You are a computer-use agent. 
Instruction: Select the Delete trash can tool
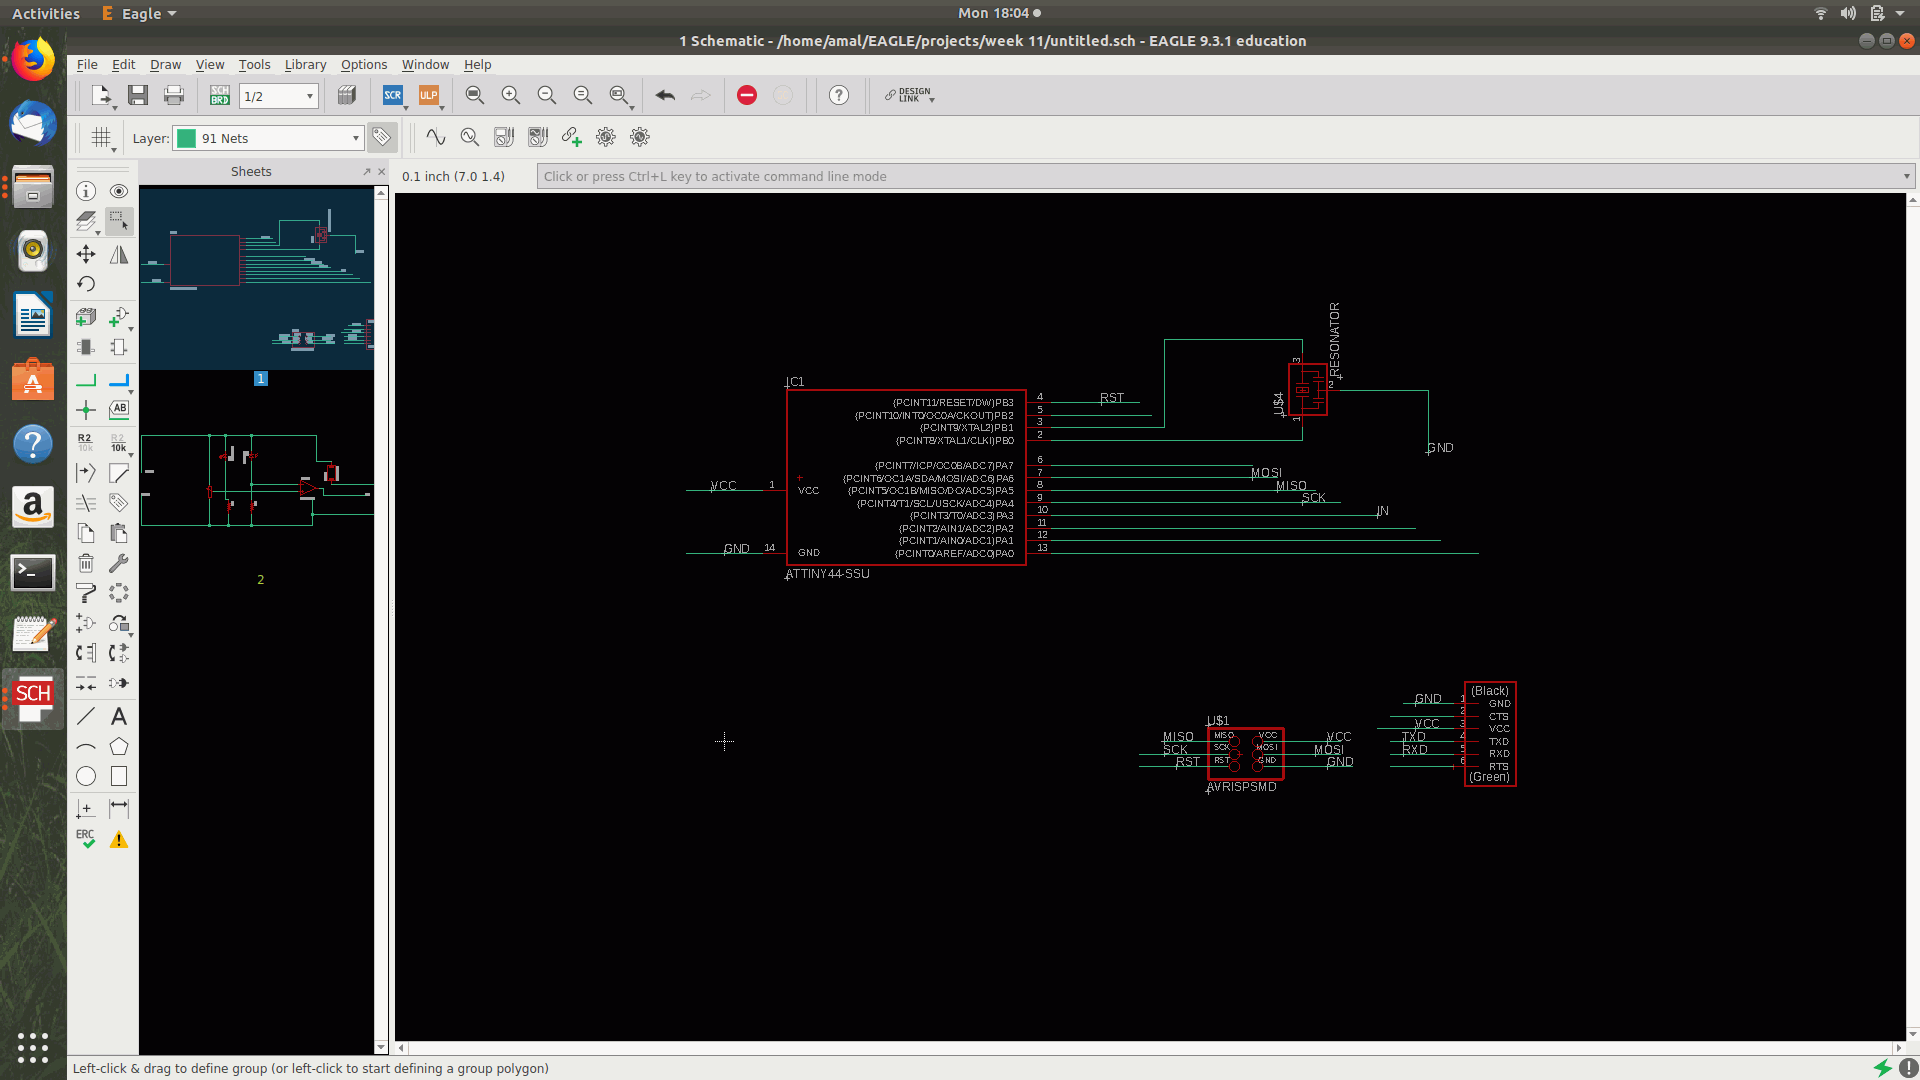tap(86, 564)
